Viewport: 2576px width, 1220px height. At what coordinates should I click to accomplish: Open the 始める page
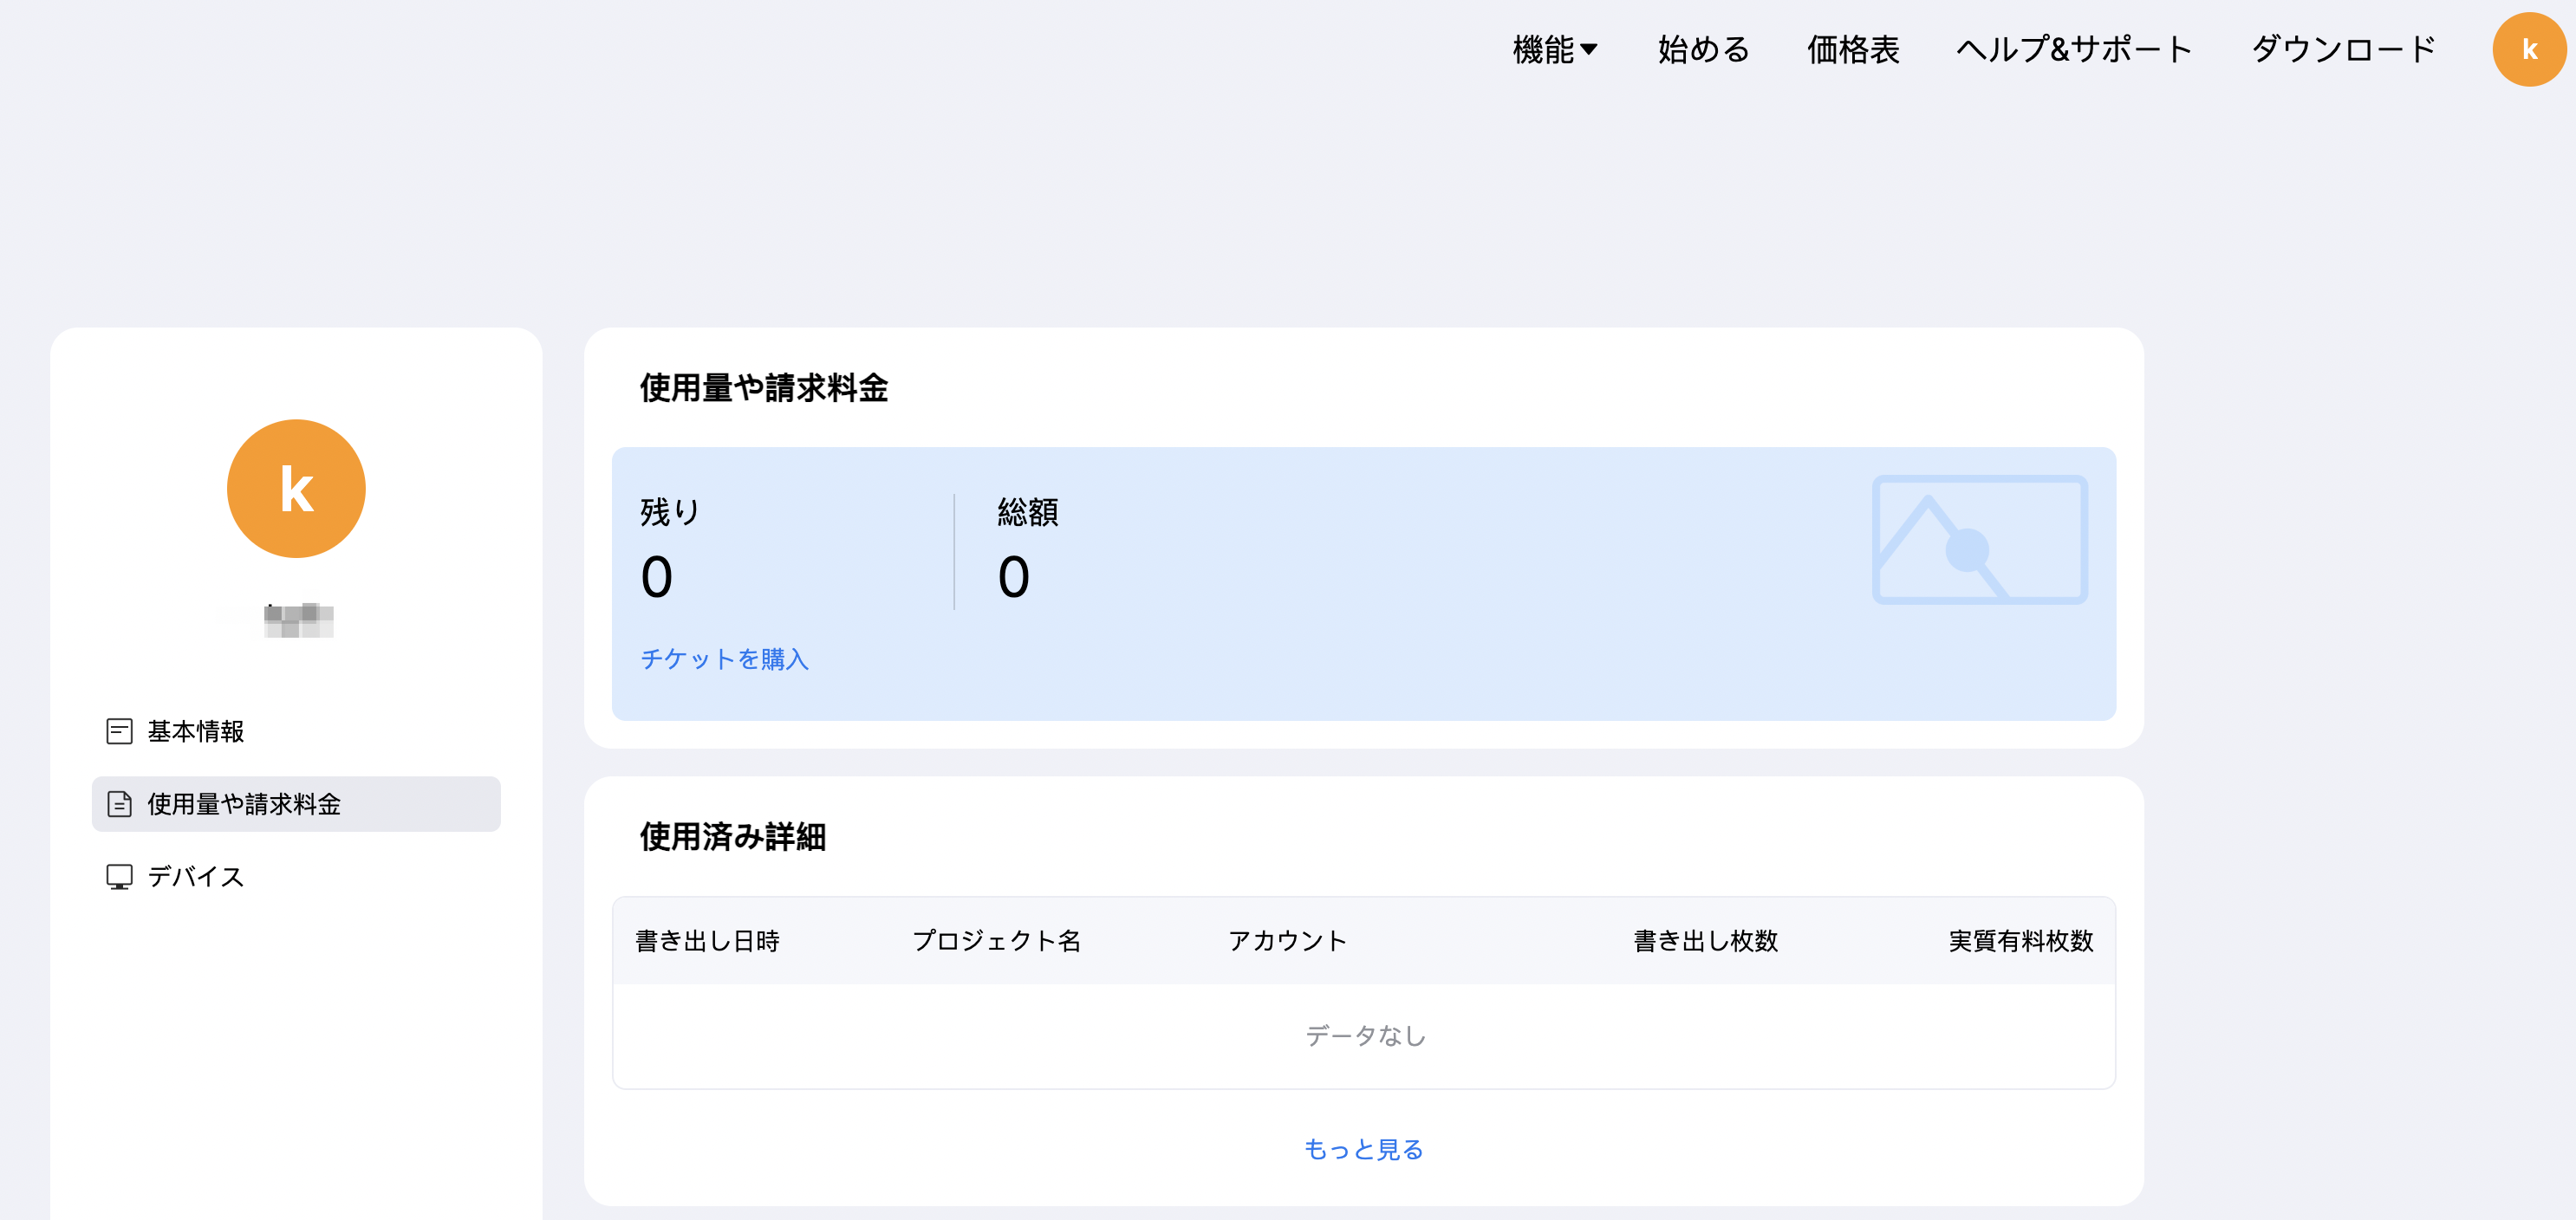(x=1703, y=50)
